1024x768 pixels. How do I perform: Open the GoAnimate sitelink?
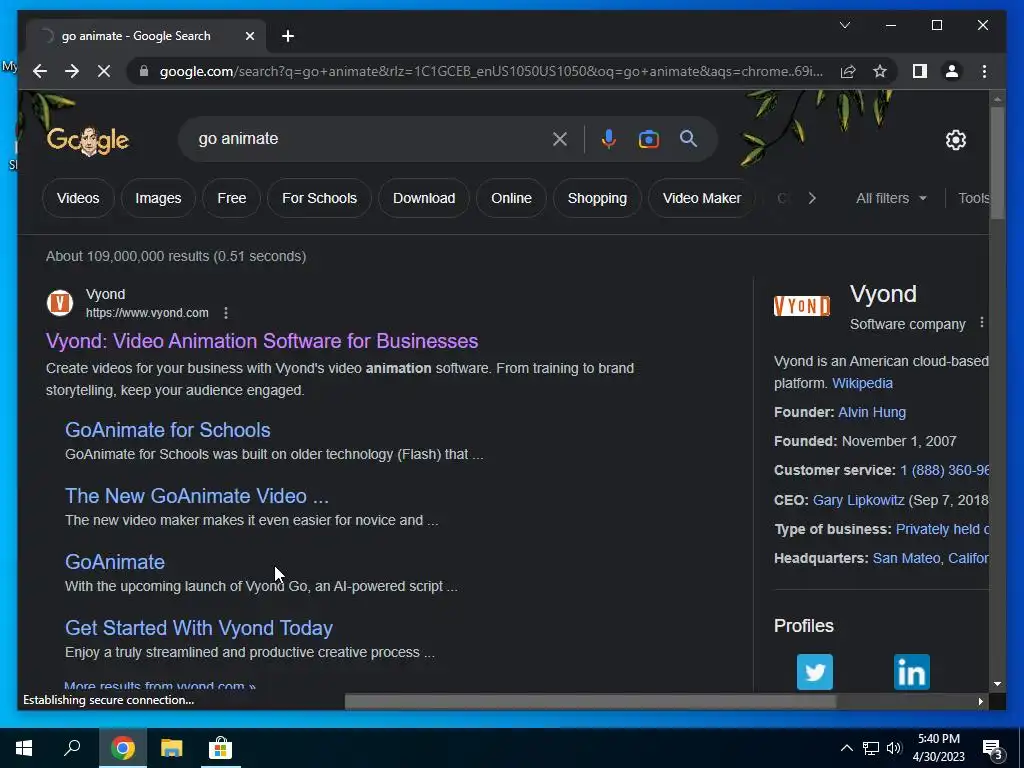(x=115, y=562)
